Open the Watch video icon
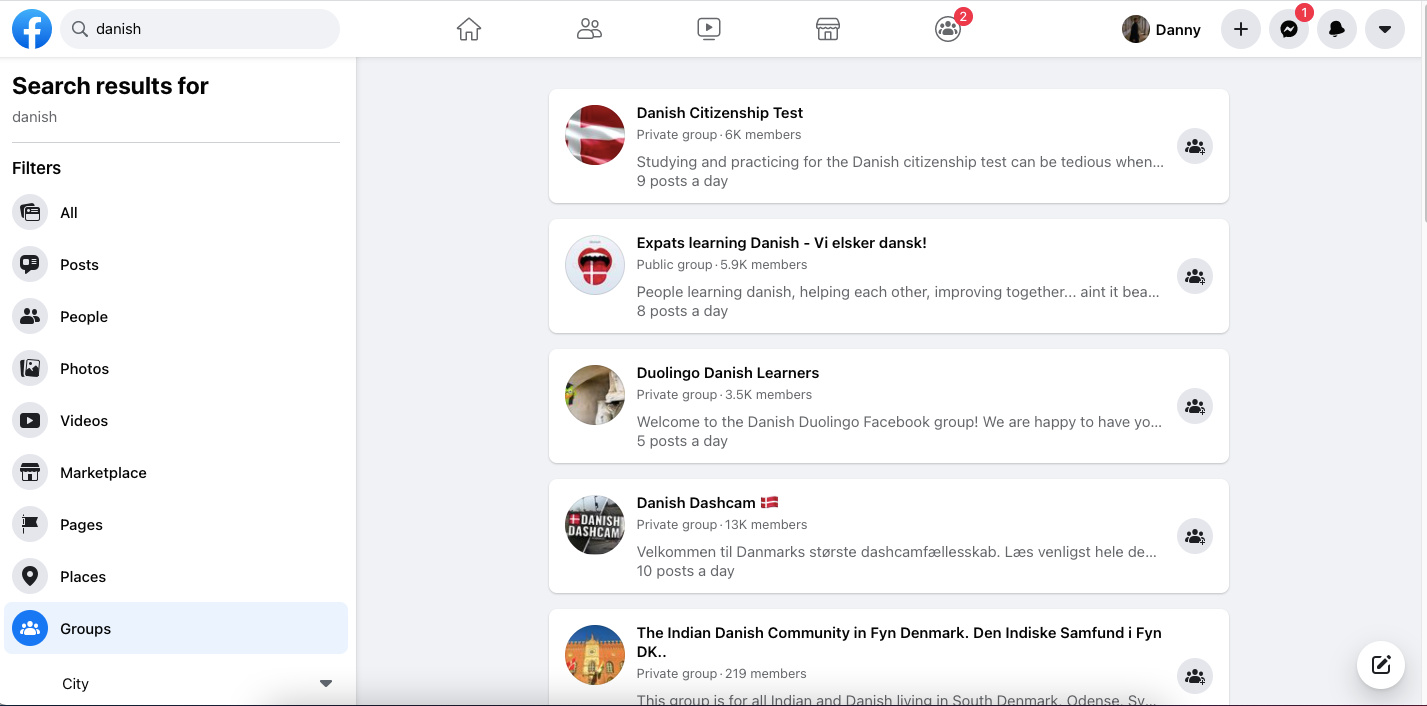Screen dimensions: 1427x706 (709, 29)
